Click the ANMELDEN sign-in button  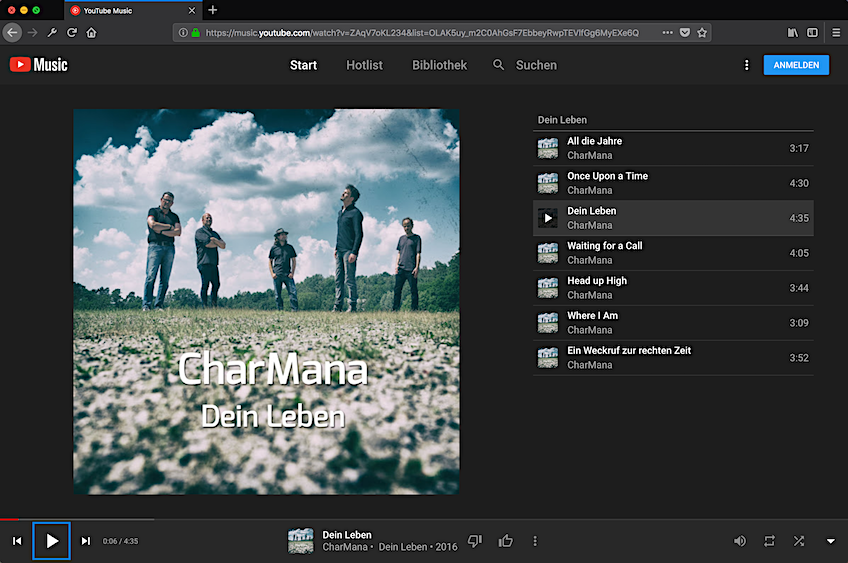pyautogui.click(x=796, y=65)
